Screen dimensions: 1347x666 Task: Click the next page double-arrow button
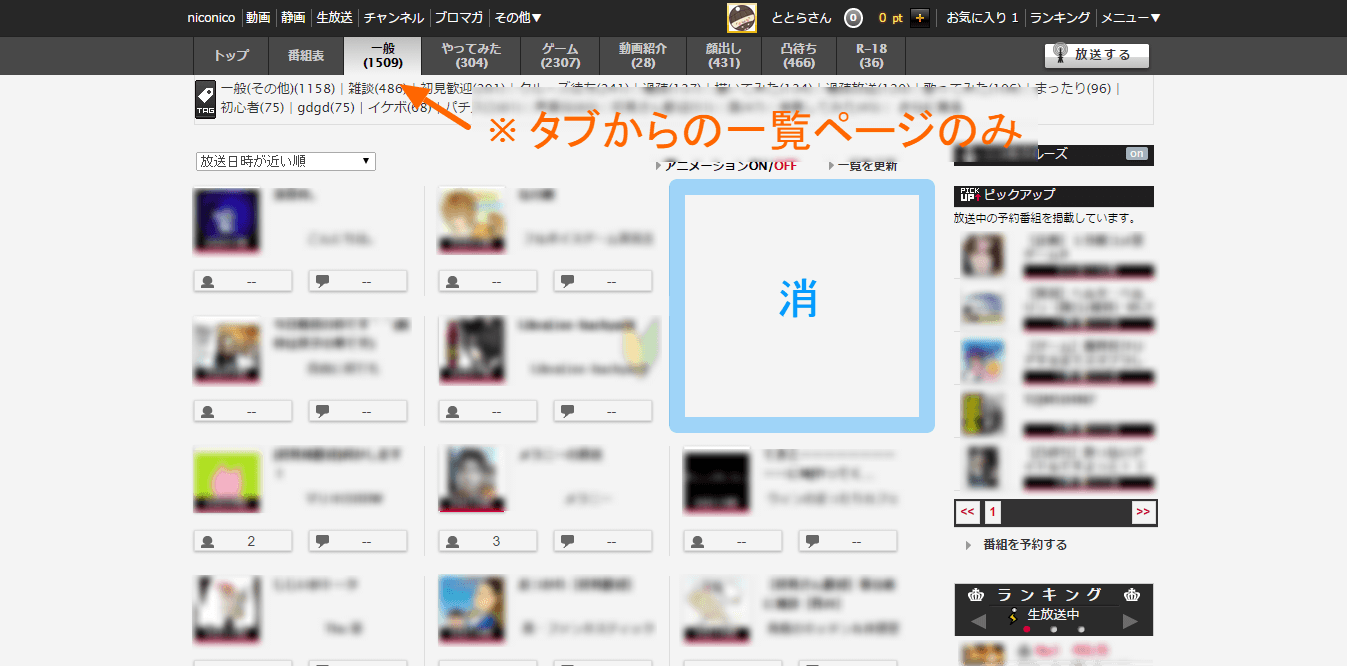coord(1143,512)
